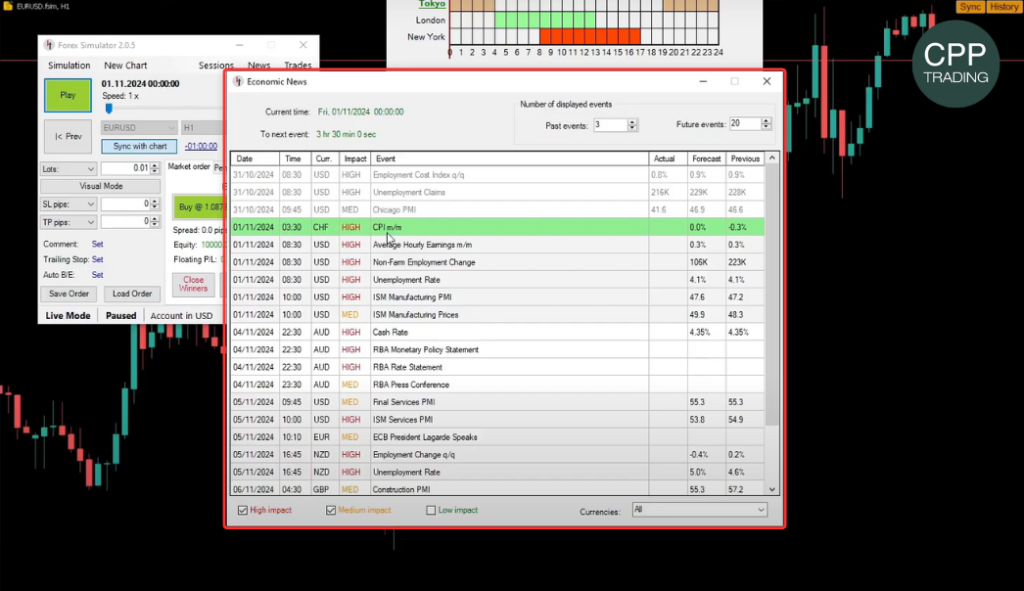
Task: Click the Save Order button
Action: (x=69, y=294)
